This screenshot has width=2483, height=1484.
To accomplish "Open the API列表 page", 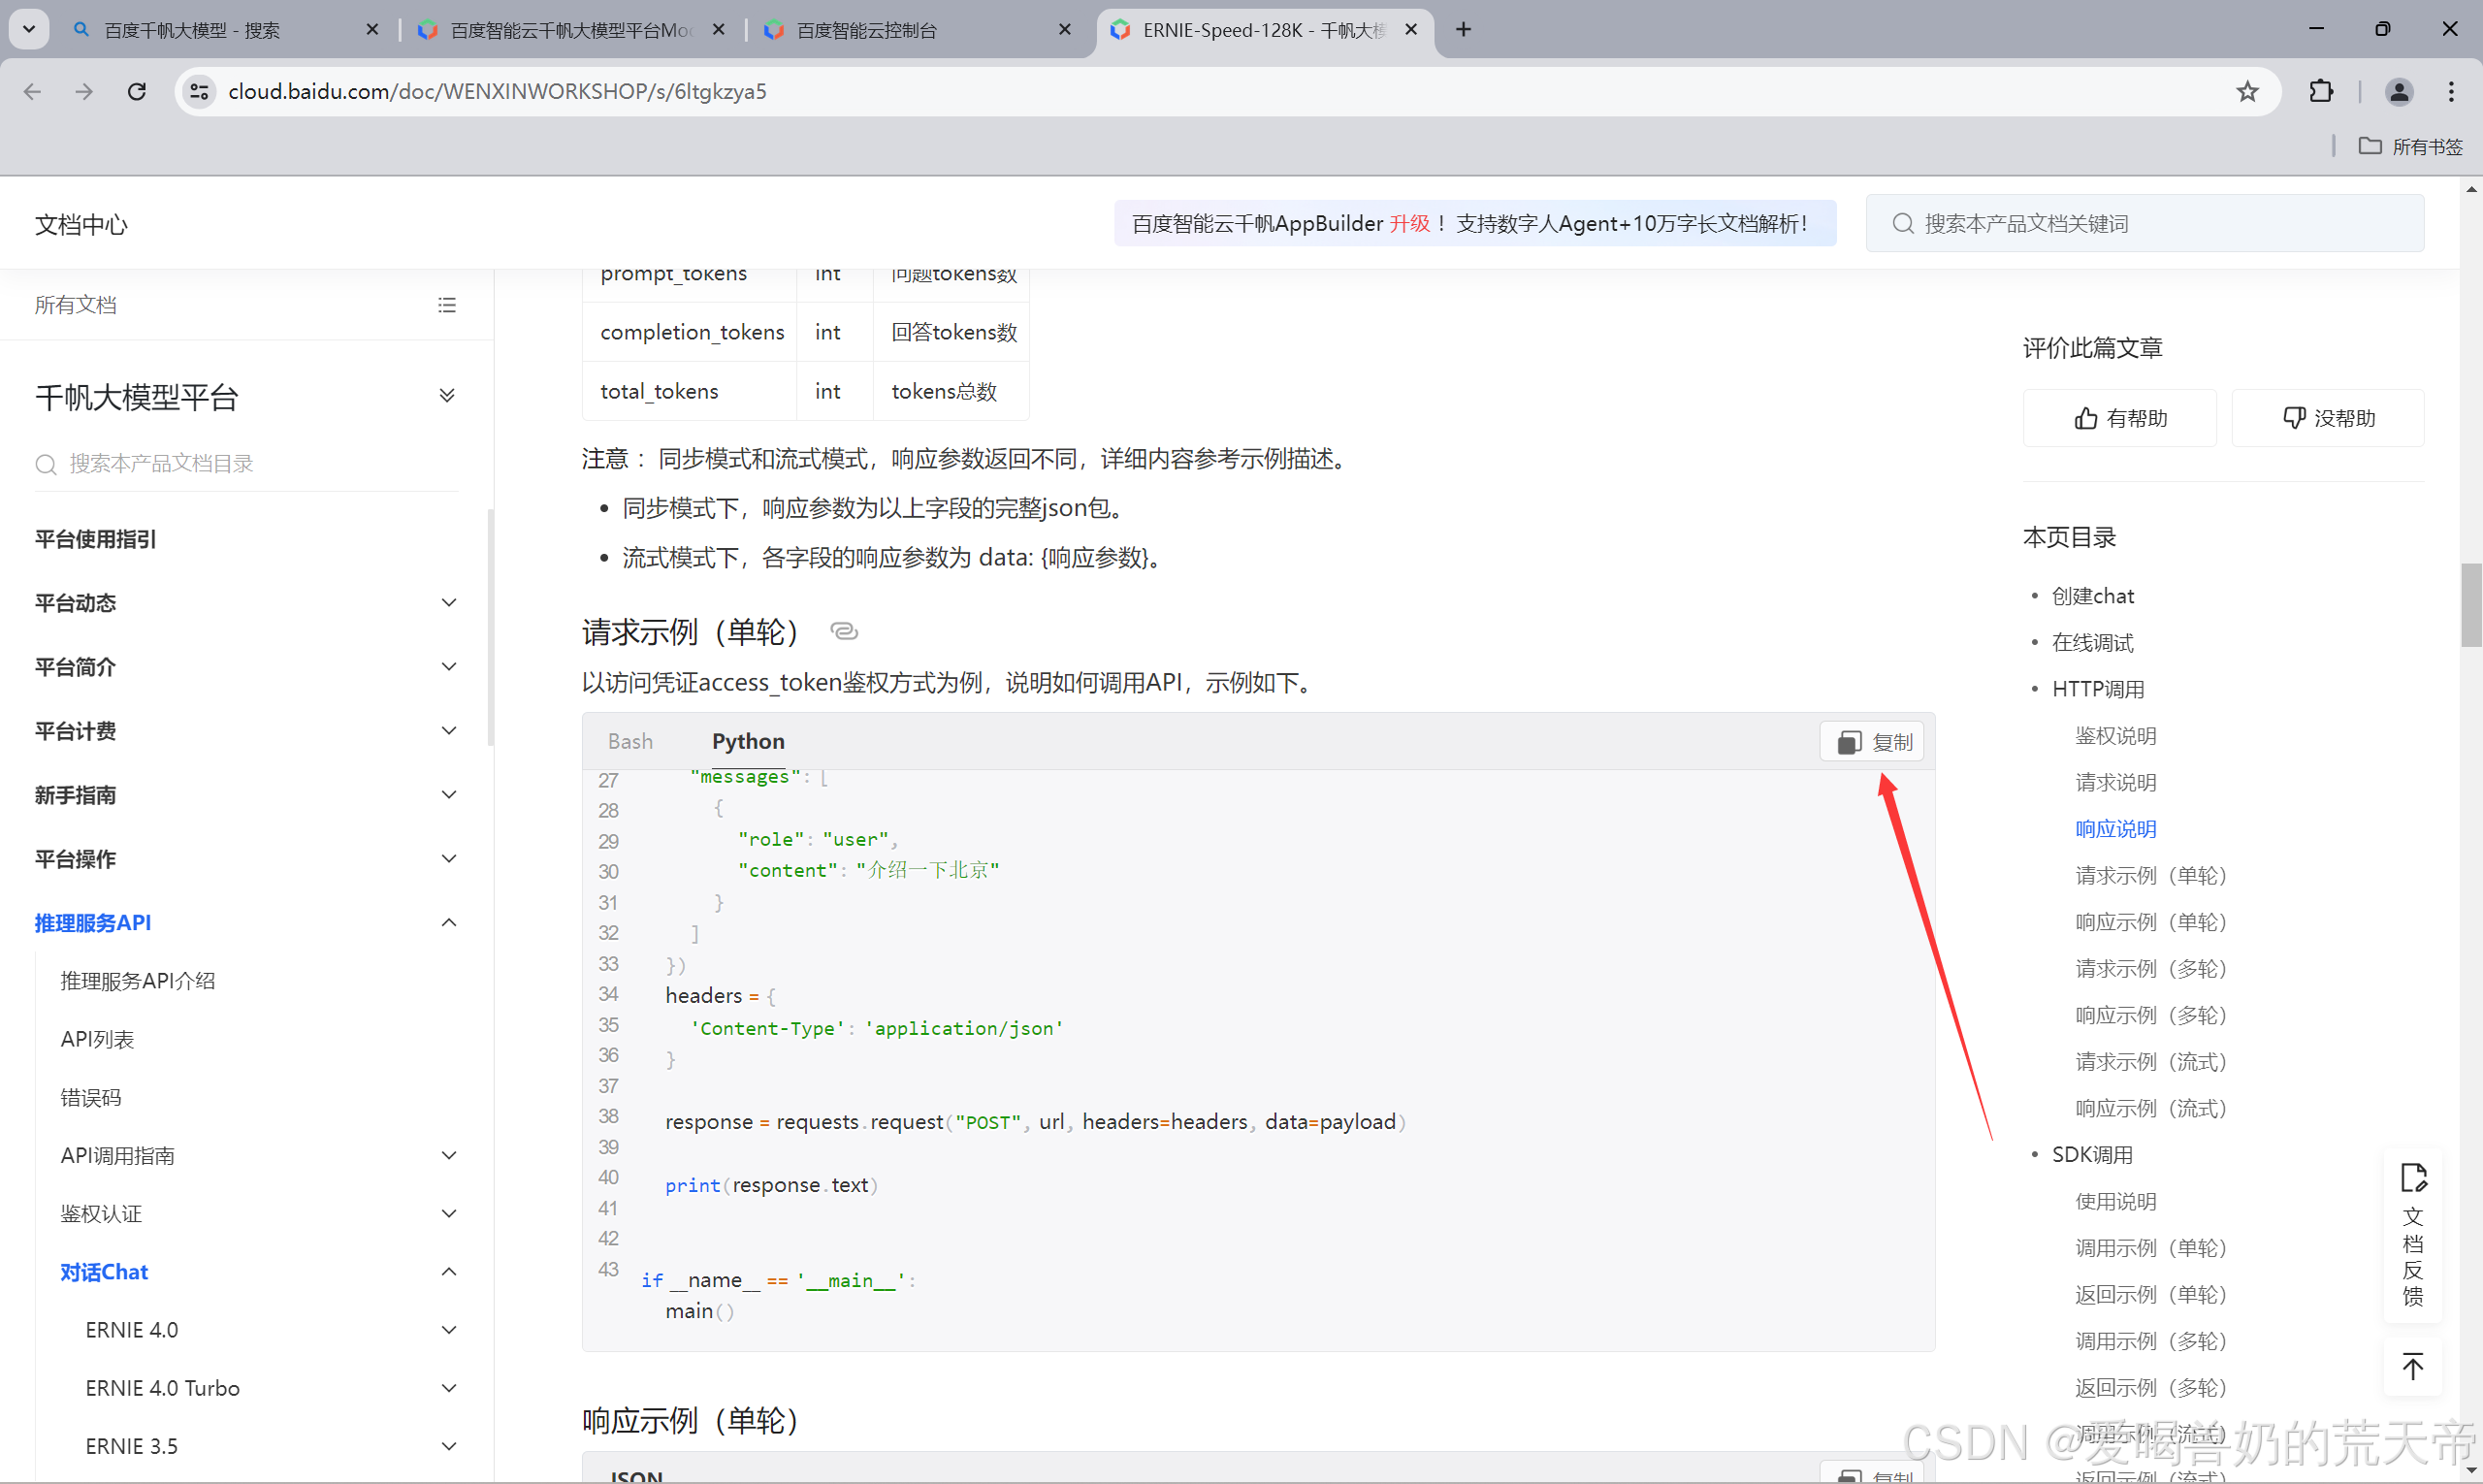I will point(97,1039).
